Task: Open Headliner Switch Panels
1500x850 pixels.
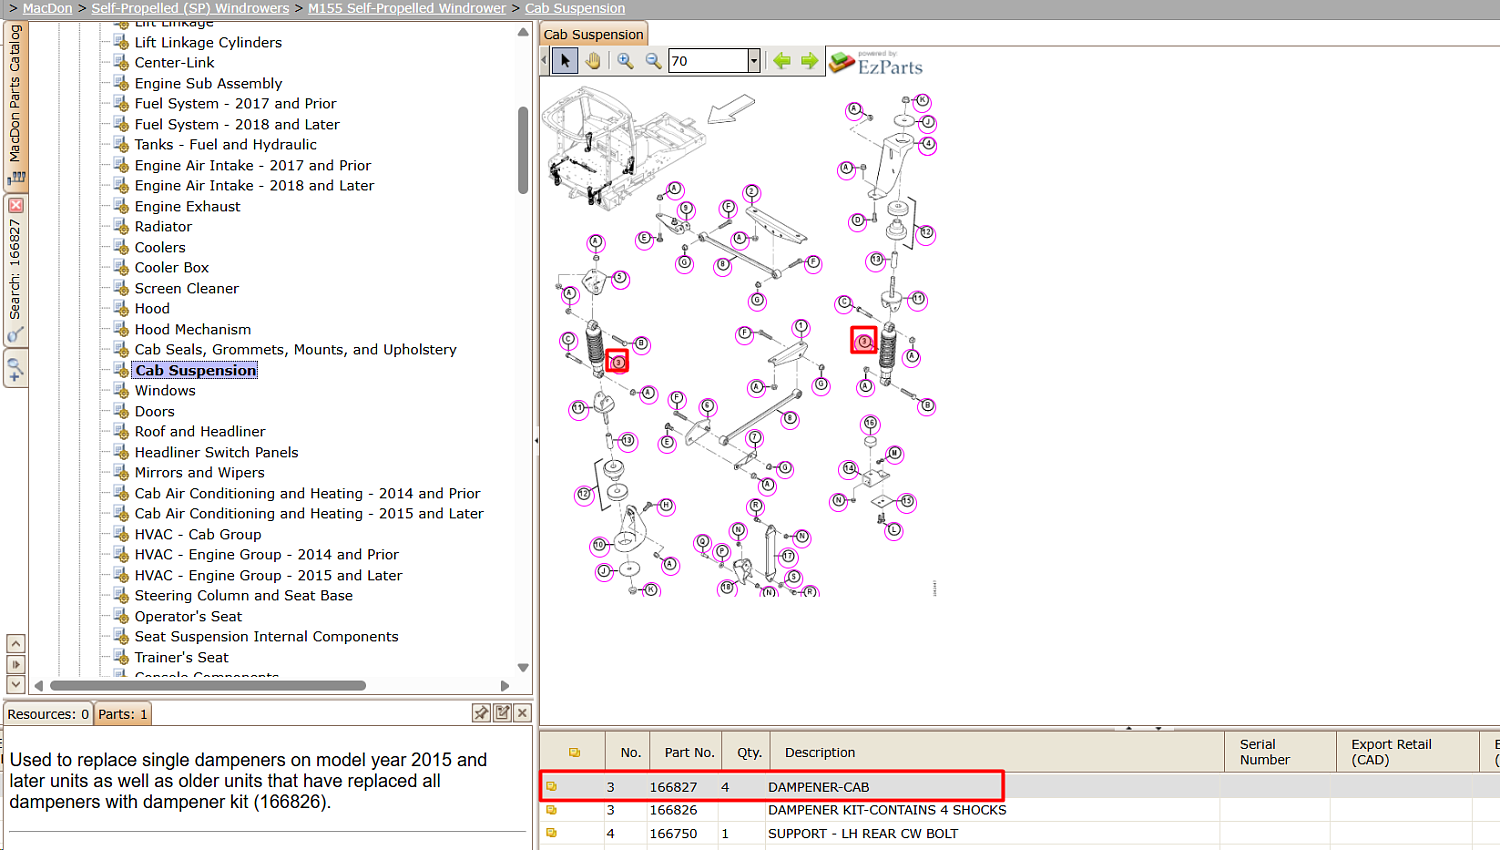Action: [216, 452]
